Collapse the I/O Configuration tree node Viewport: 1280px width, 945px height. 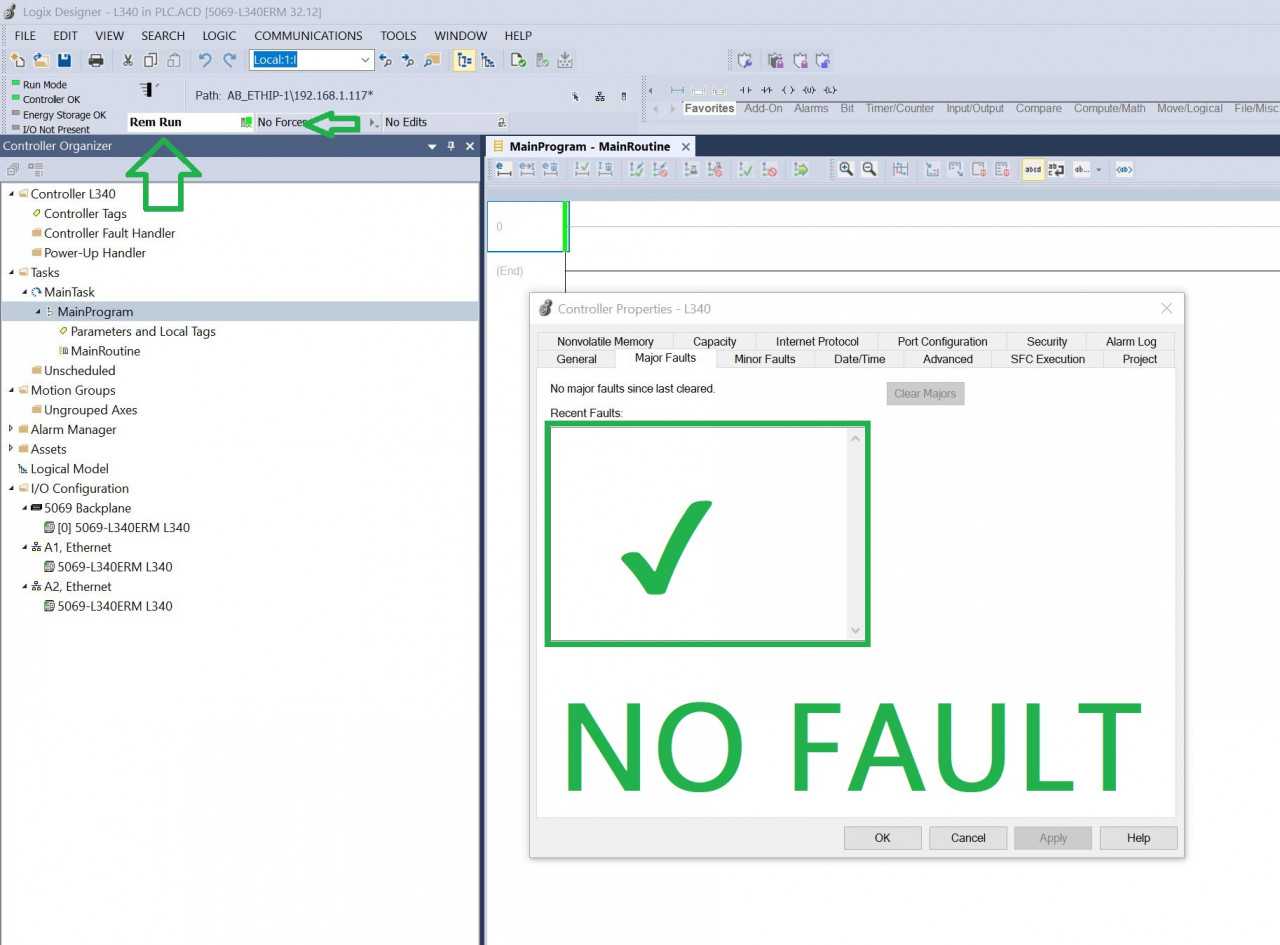click(x=11, y=488)
